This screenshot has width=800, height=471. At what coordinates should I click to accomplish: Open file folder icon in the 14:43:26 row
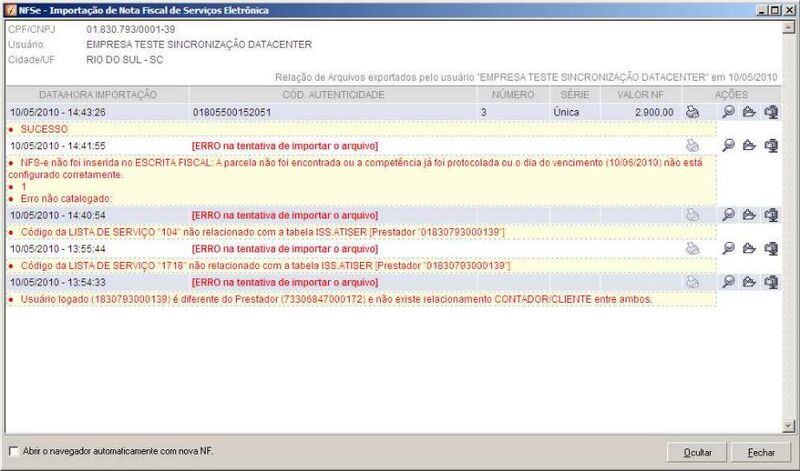tap(749, 112)
